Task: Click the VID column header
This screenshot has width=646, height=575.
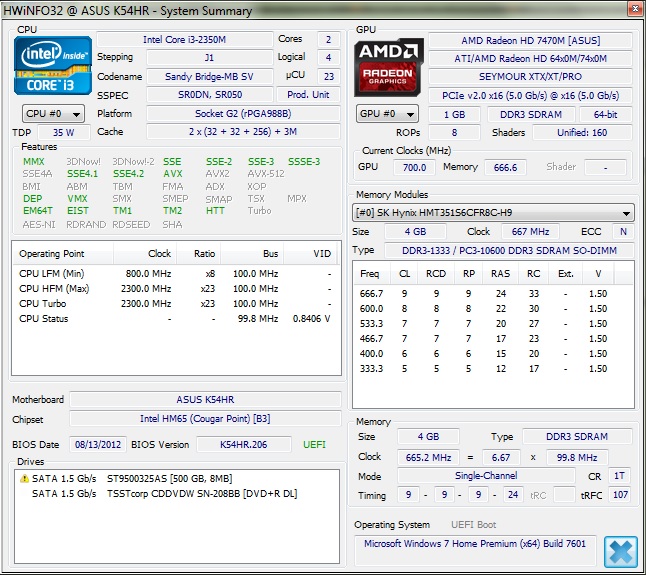Action: coord(311,254)
